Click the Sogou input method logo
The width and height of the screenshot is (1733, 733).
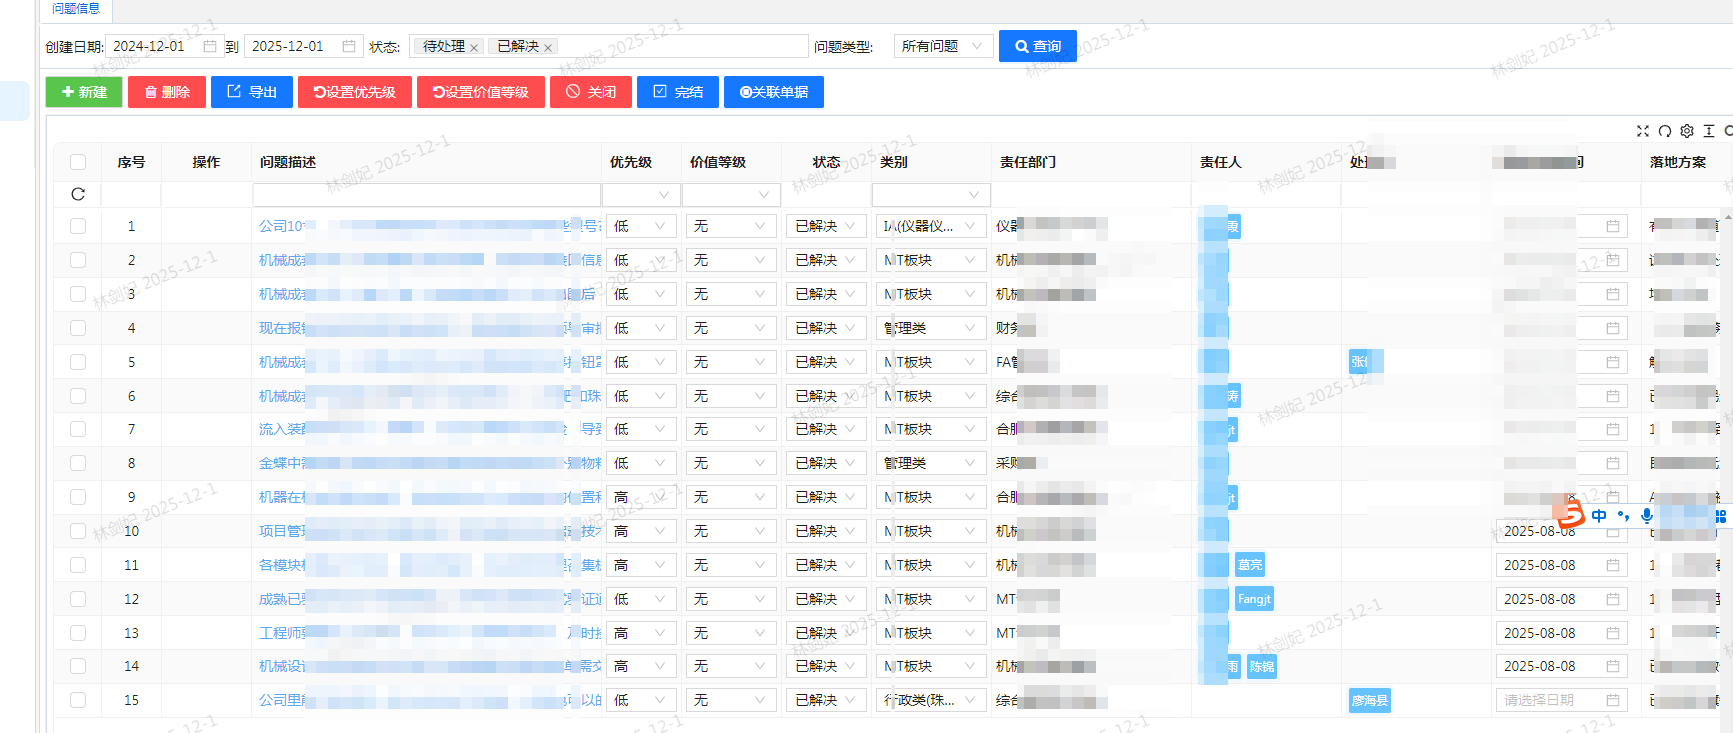click(1570, 514)
